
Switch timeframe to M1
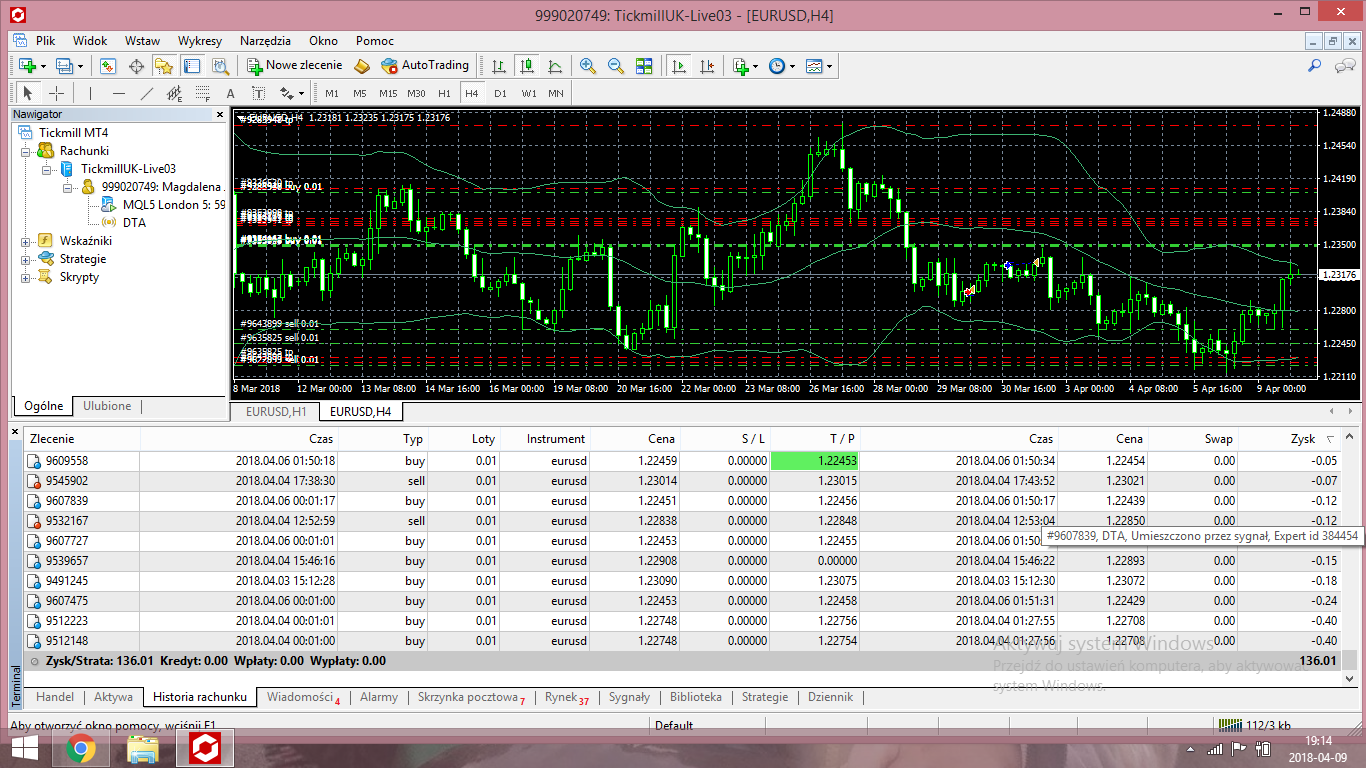332,93
